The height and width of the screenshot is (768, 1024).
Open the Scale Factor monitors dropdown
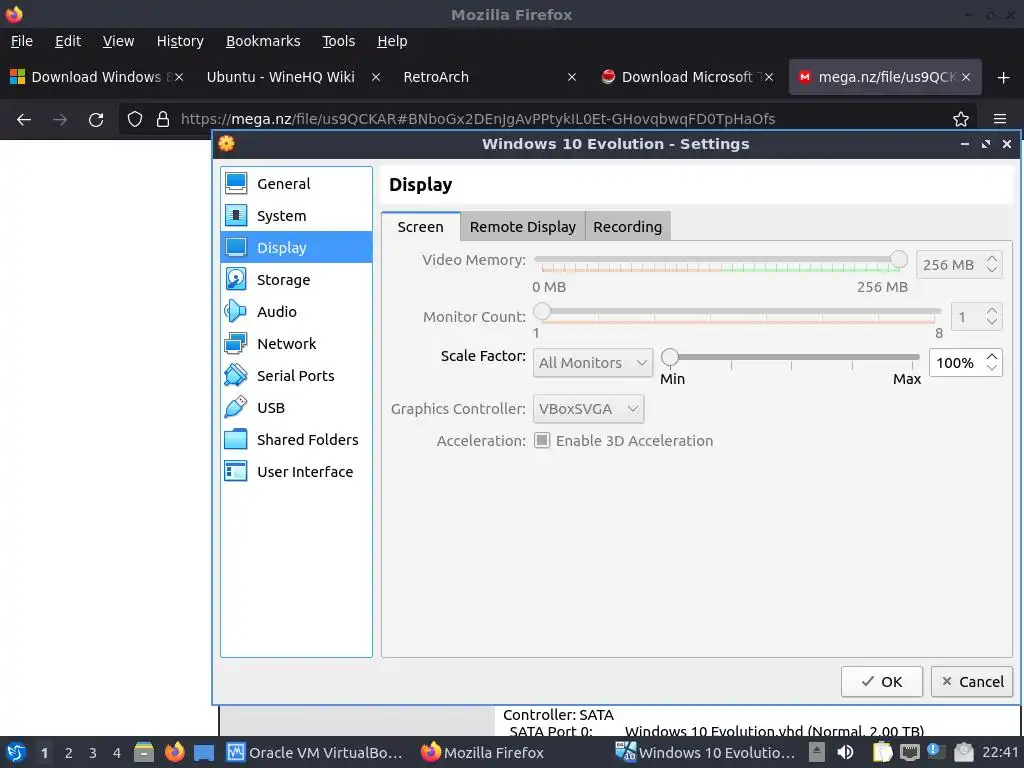(x=593, y=362)
